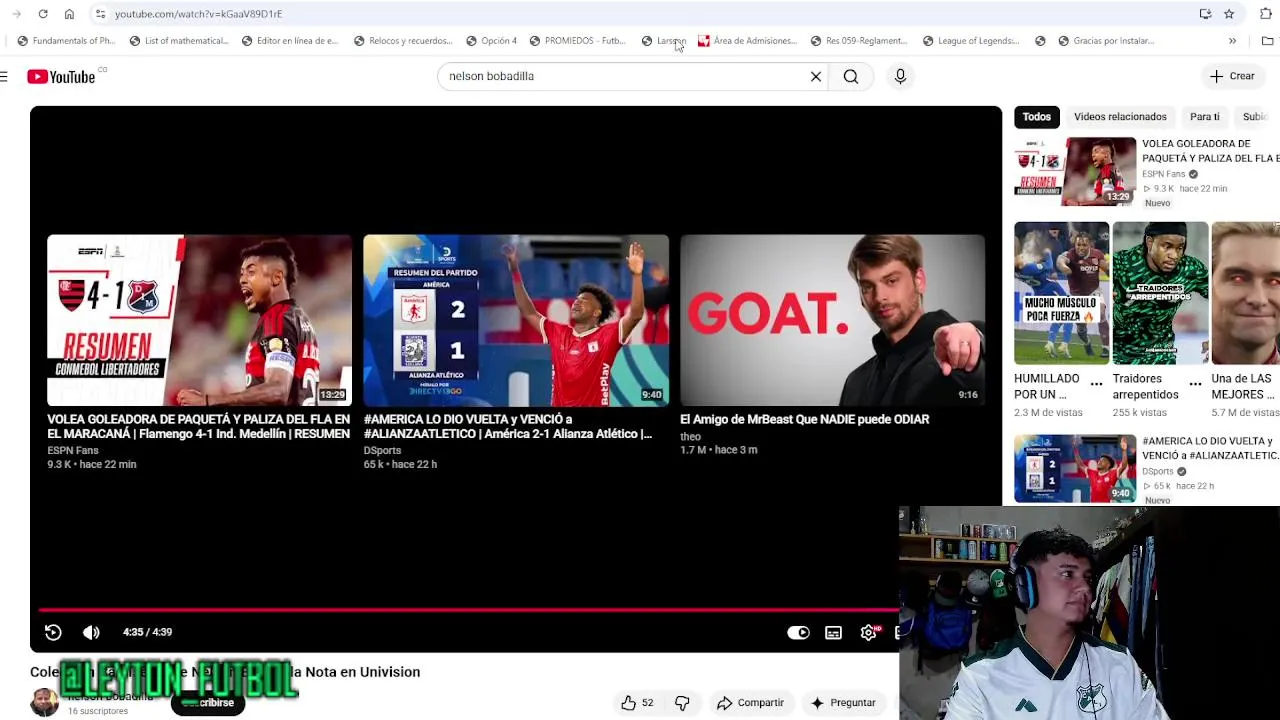Open theo channel under GOAT video

pyautogui.click(x=690, y=436)
